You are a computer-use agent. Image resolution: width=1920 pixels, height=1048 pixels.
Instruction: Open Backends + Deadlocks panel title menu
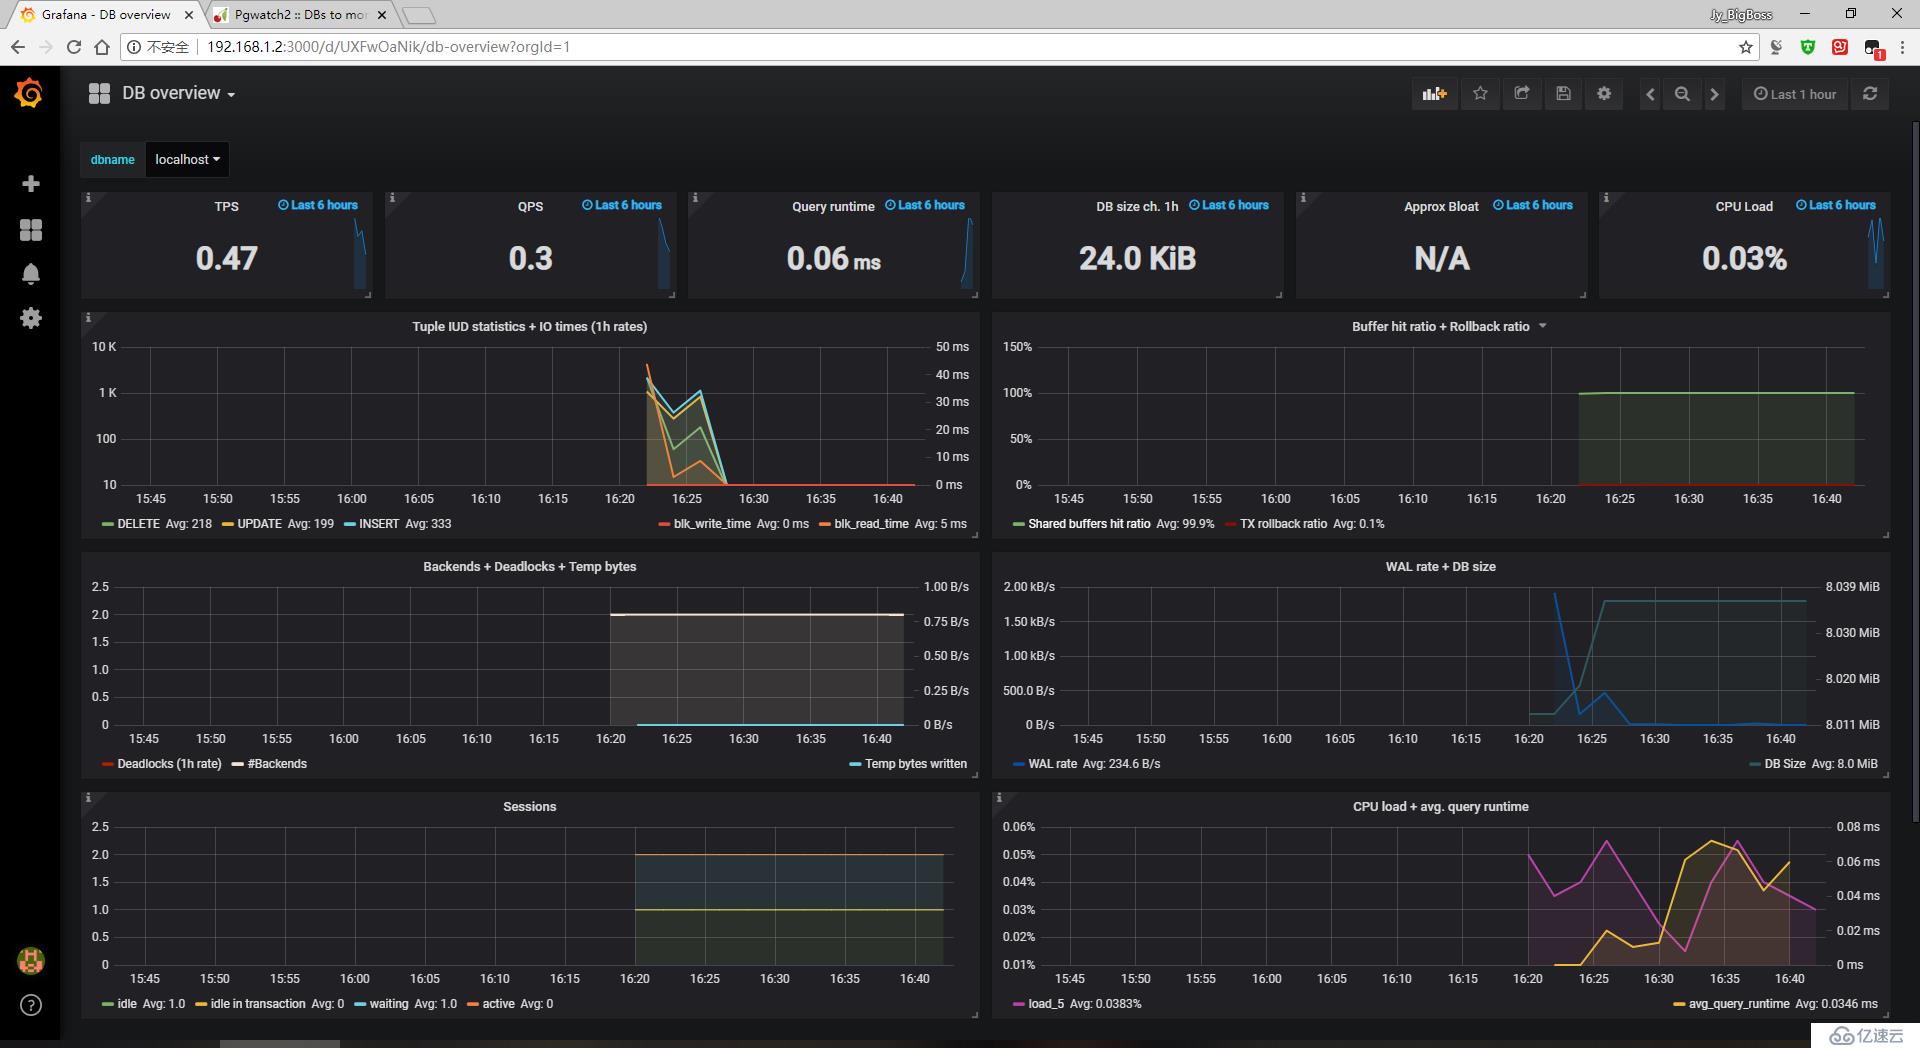click(530, 567)
